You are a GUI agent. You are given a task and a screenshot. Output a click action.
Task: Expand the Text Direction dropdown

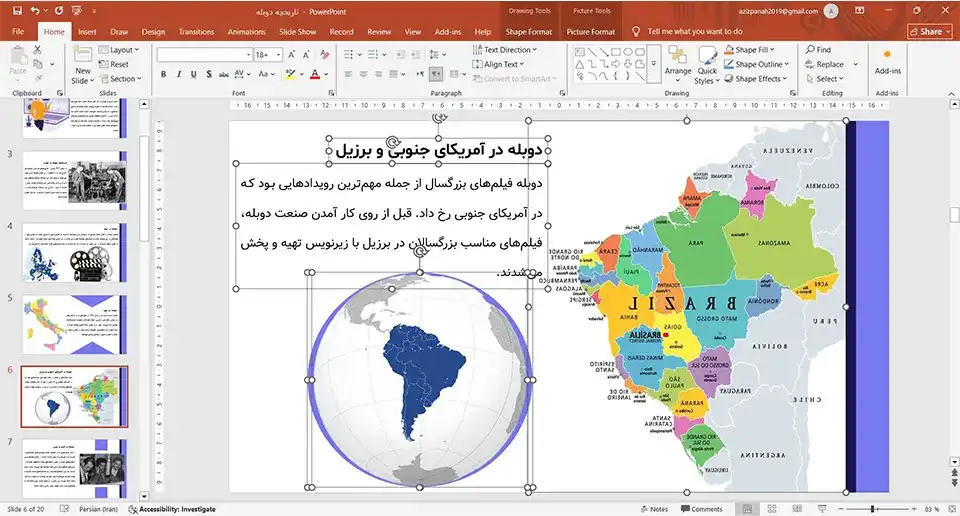coord(504,50)
